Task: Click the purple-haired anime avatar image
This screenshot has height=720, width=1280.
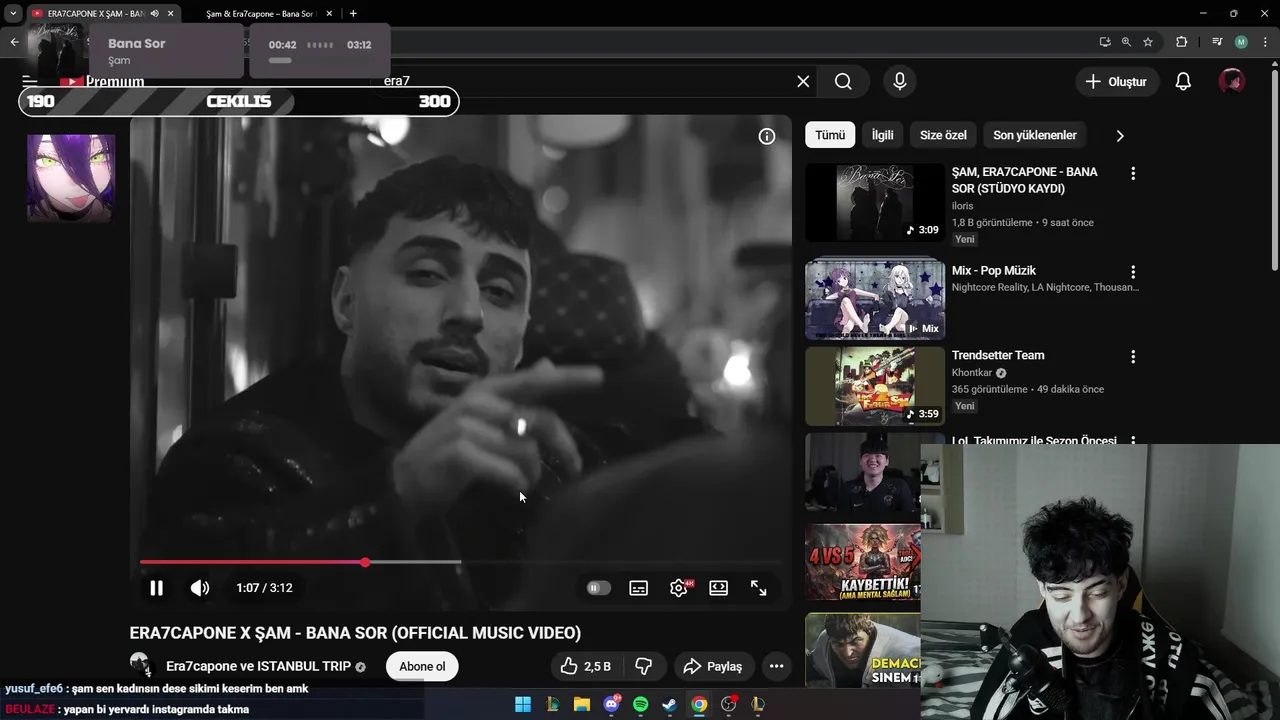Action: 71,178
